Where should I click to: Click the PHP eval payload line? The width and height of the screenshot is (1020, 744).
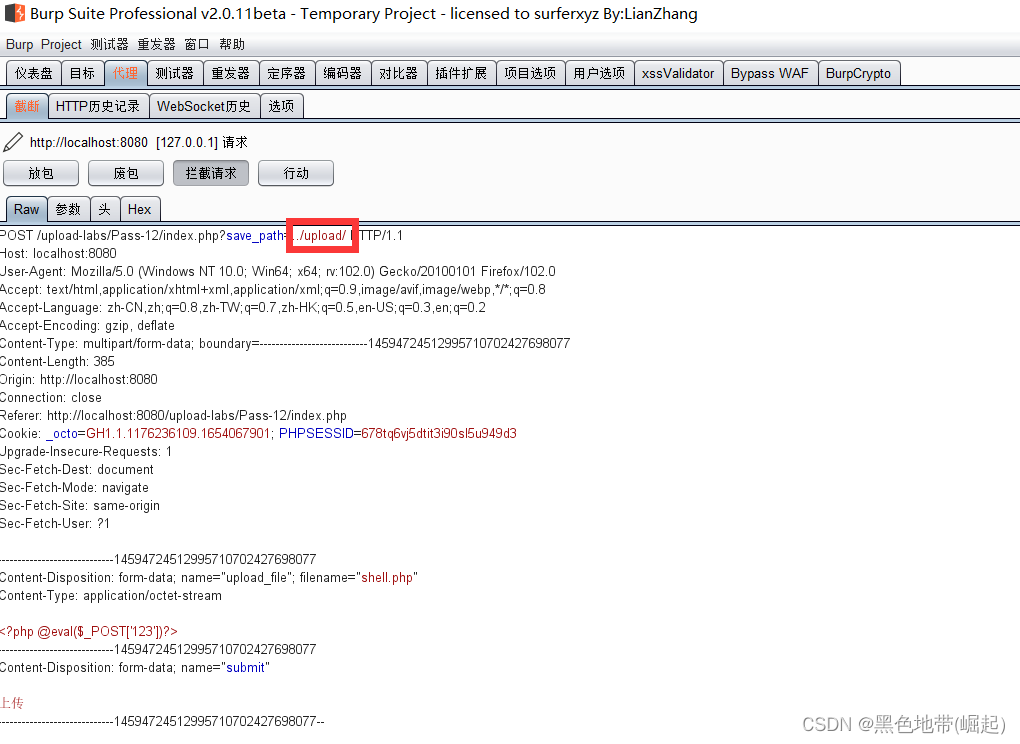[x=88, y=631]
